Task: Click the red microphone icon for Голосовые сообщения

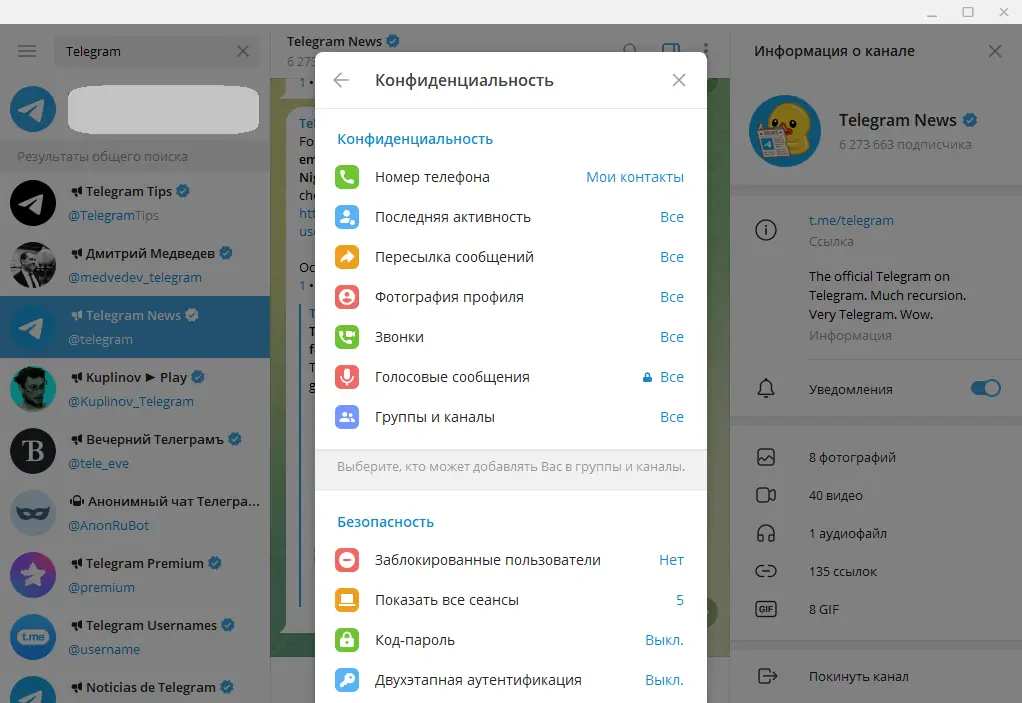Action: [x=347, y=377]
